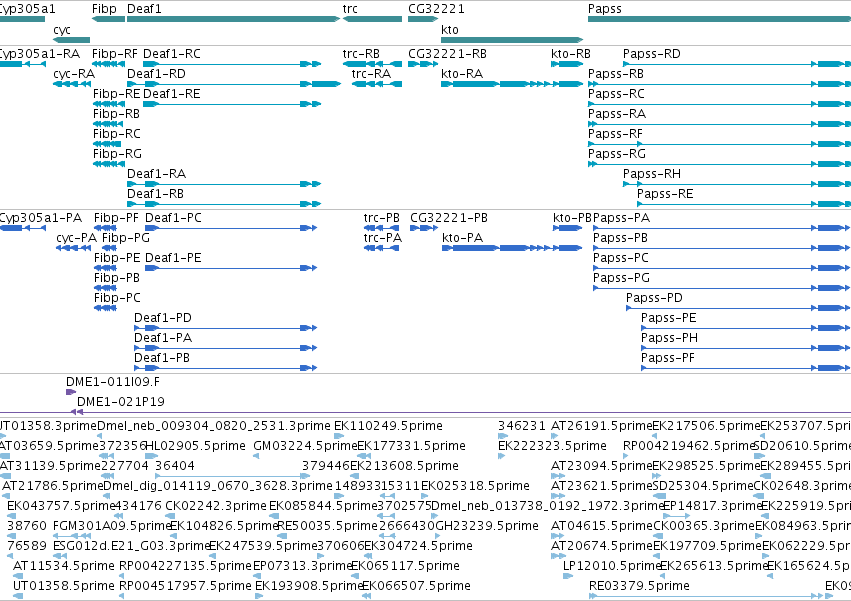
Task: Select EST RE03379.5prime
Action: point(706,596)
